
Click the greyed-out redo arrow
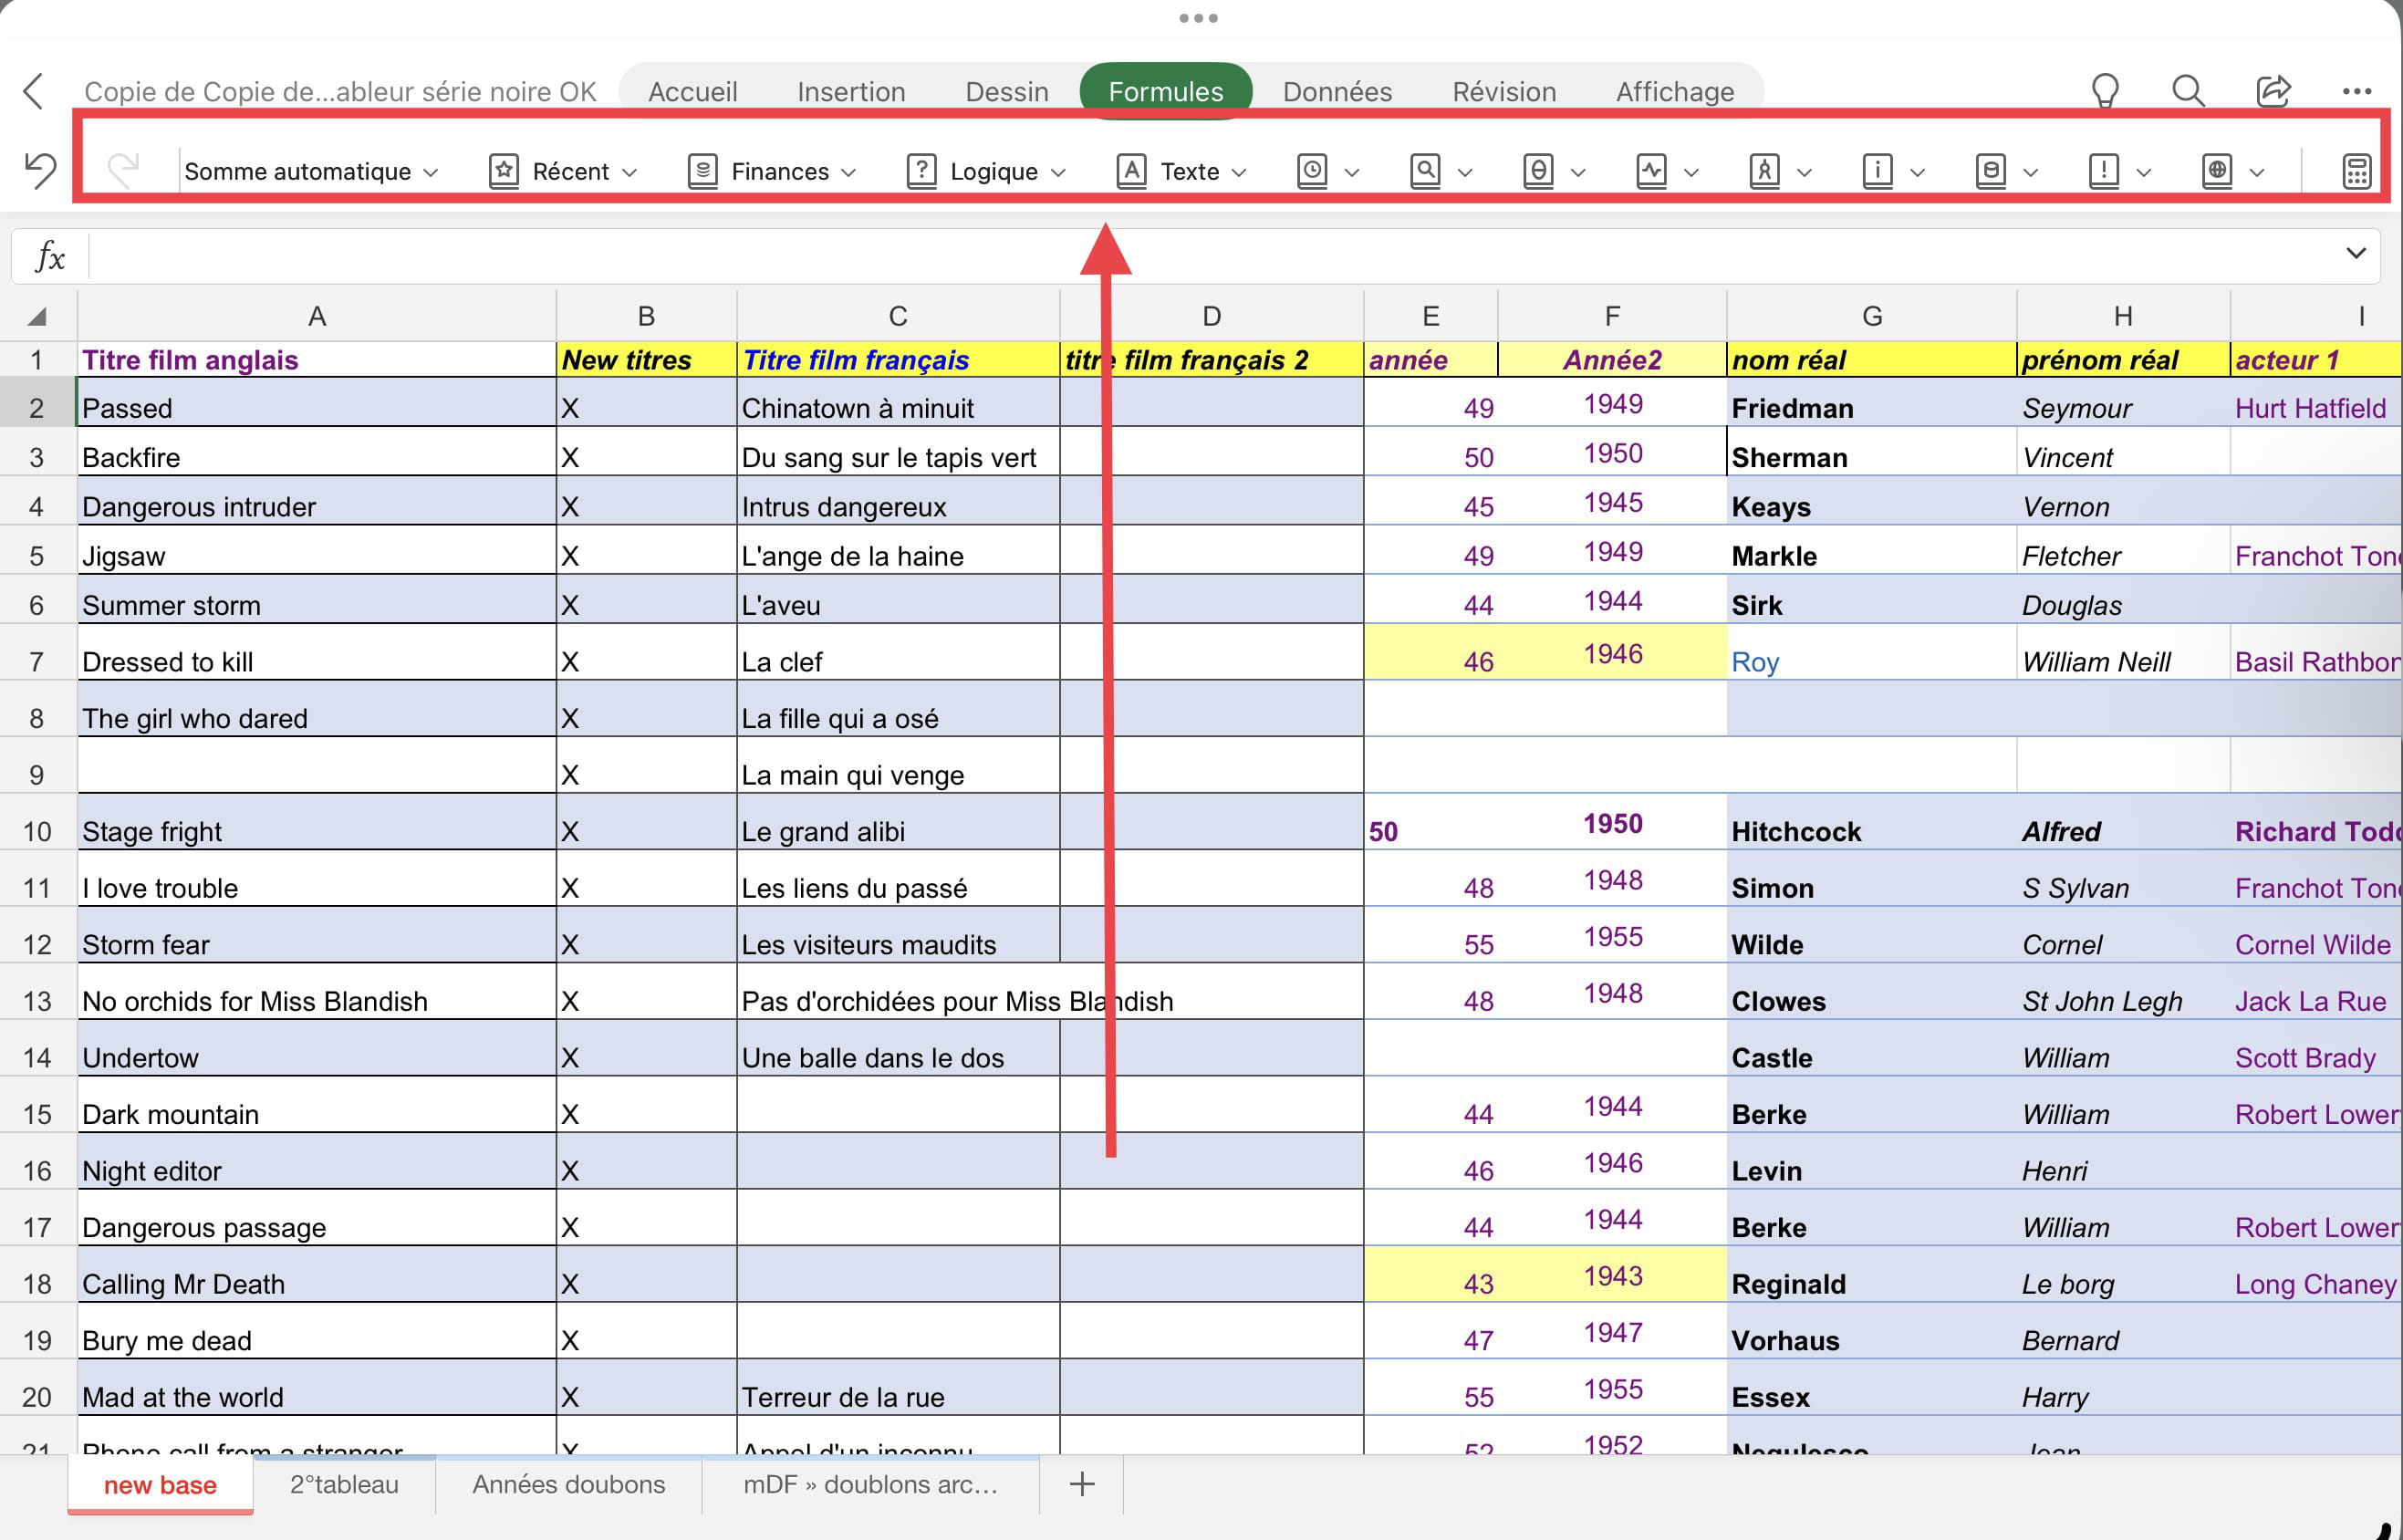pos(124,170)
